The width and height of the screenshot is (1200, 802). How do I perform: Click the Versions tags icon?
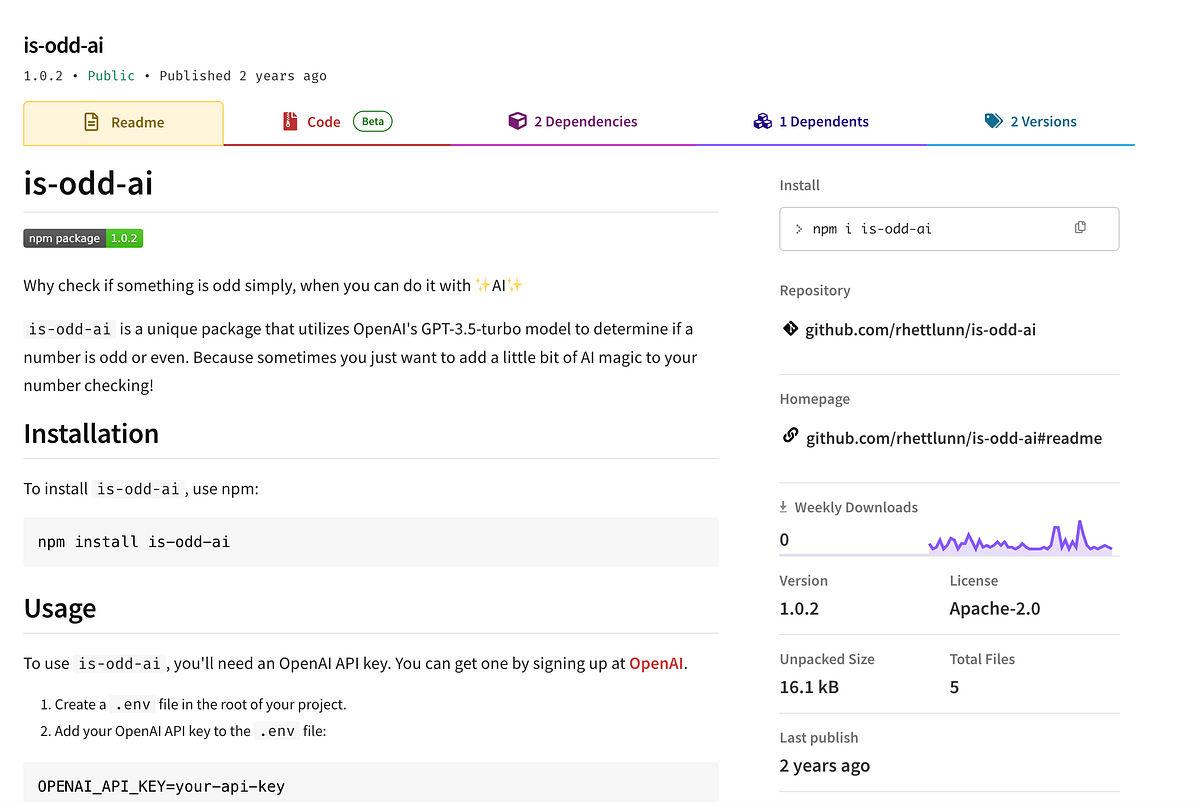coord(993,121)
